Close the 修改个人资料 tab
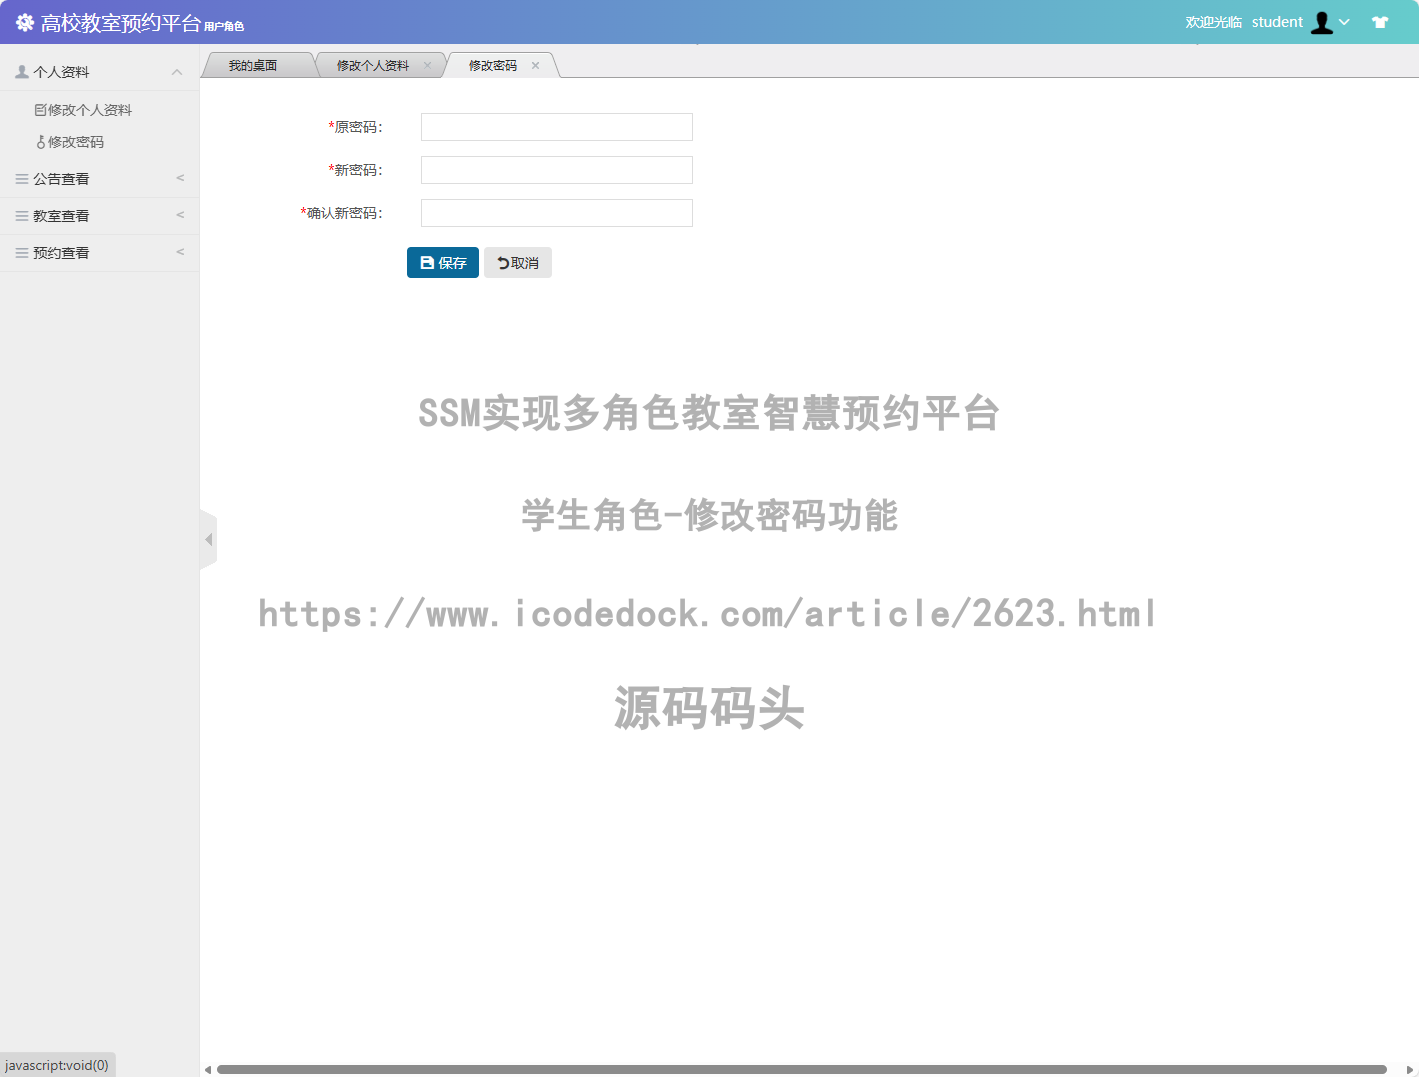1419x1077 pixels. tap(427, 66)
